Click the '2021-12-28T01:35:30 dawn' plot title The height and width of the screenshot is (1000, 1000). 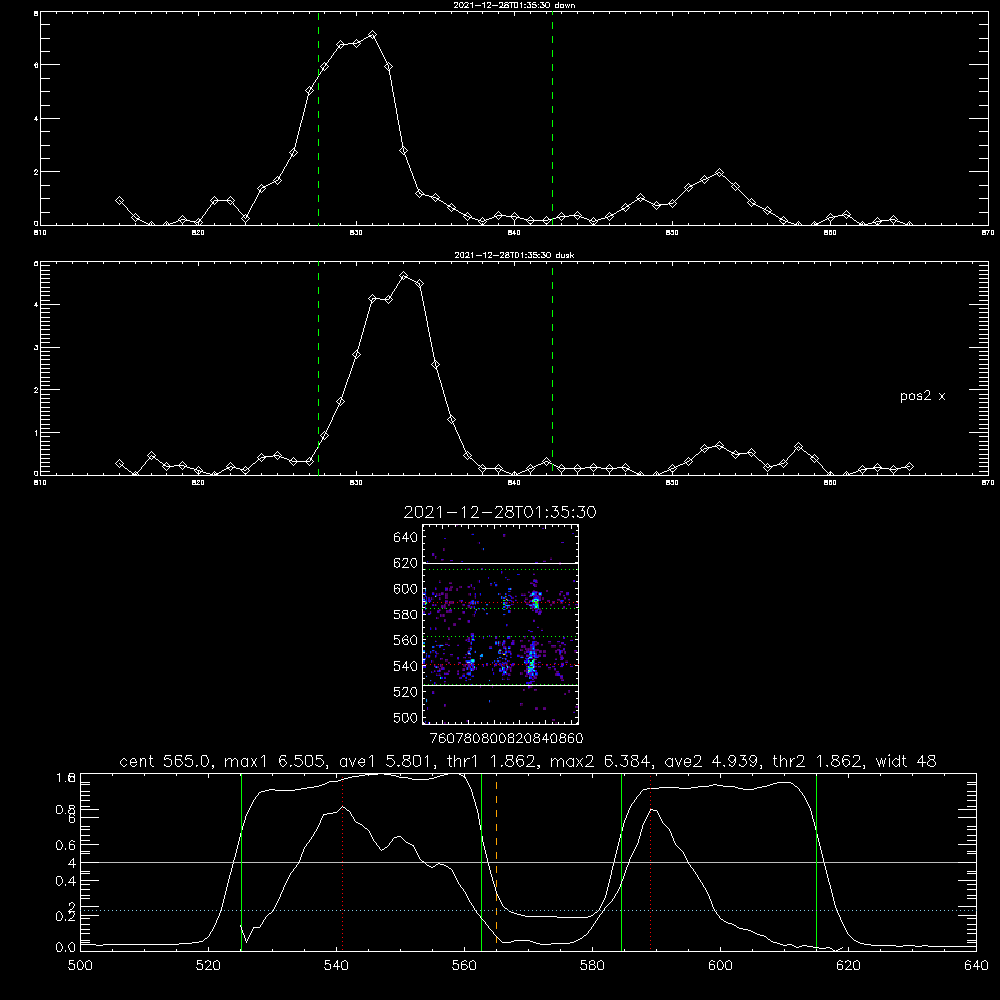pyautogui.click(x=514, y=5)
